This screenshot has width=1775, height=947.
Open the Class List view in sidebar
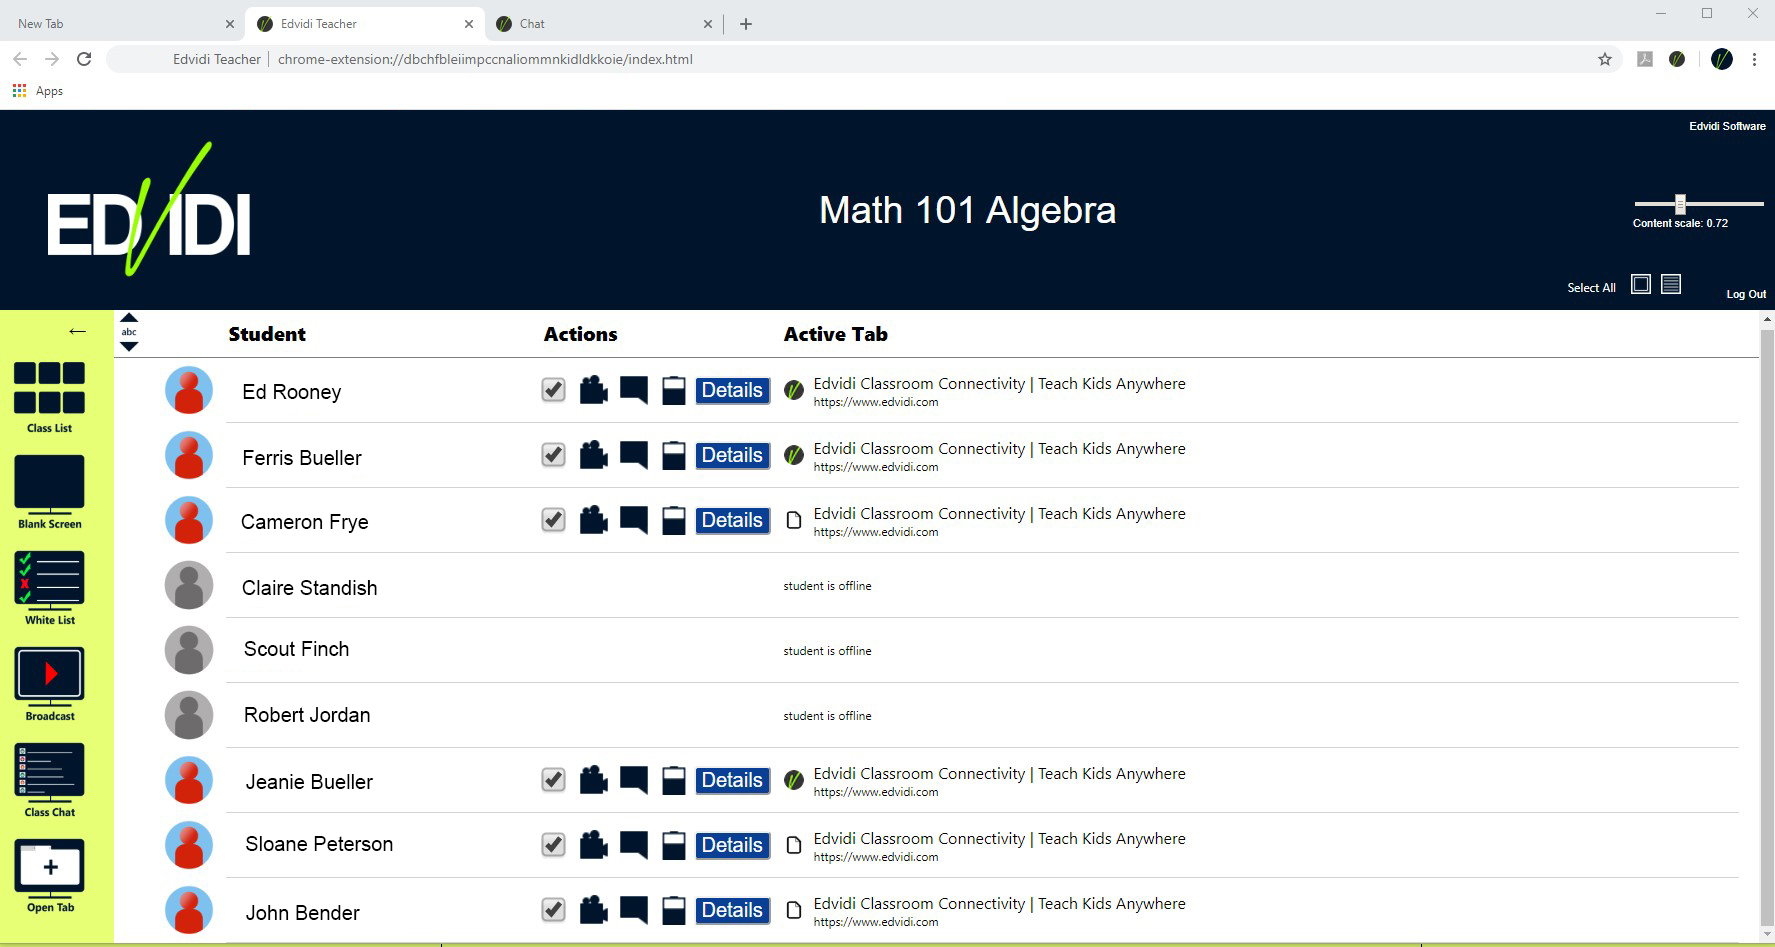[x=49, y=397]
